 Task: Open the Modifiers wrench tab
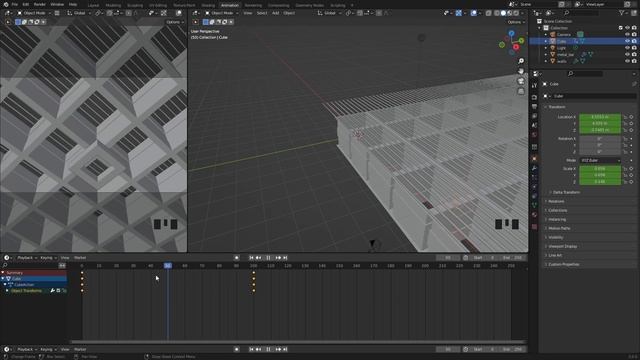pos(534,168)
